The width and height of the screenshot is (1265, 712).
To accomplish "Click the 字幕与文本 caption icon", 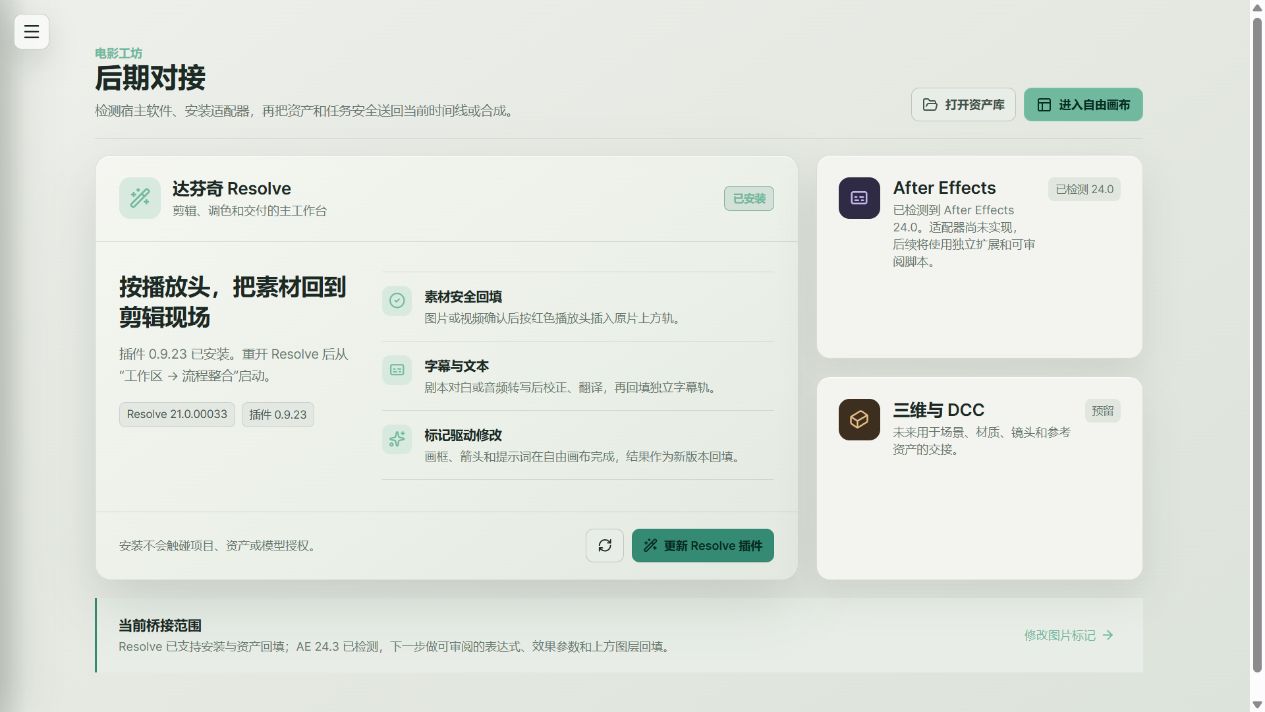I will [397, 369].
